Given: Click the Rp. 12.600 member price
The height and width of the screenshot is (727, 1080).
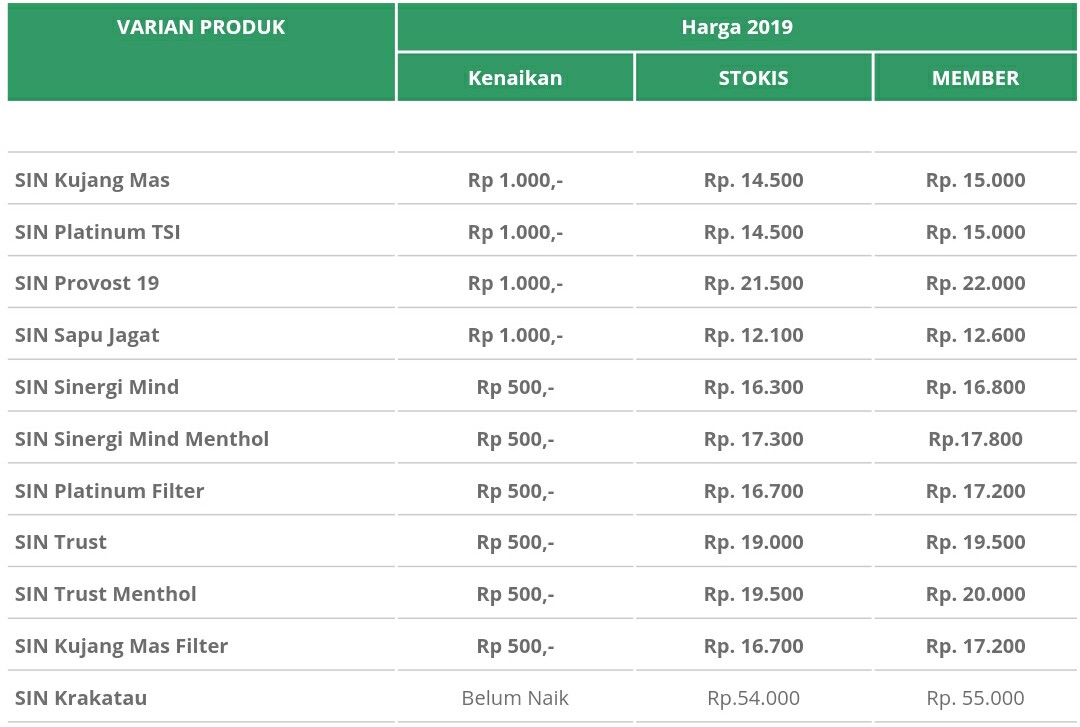Looking at the screenshot, I should coord(975,335).
